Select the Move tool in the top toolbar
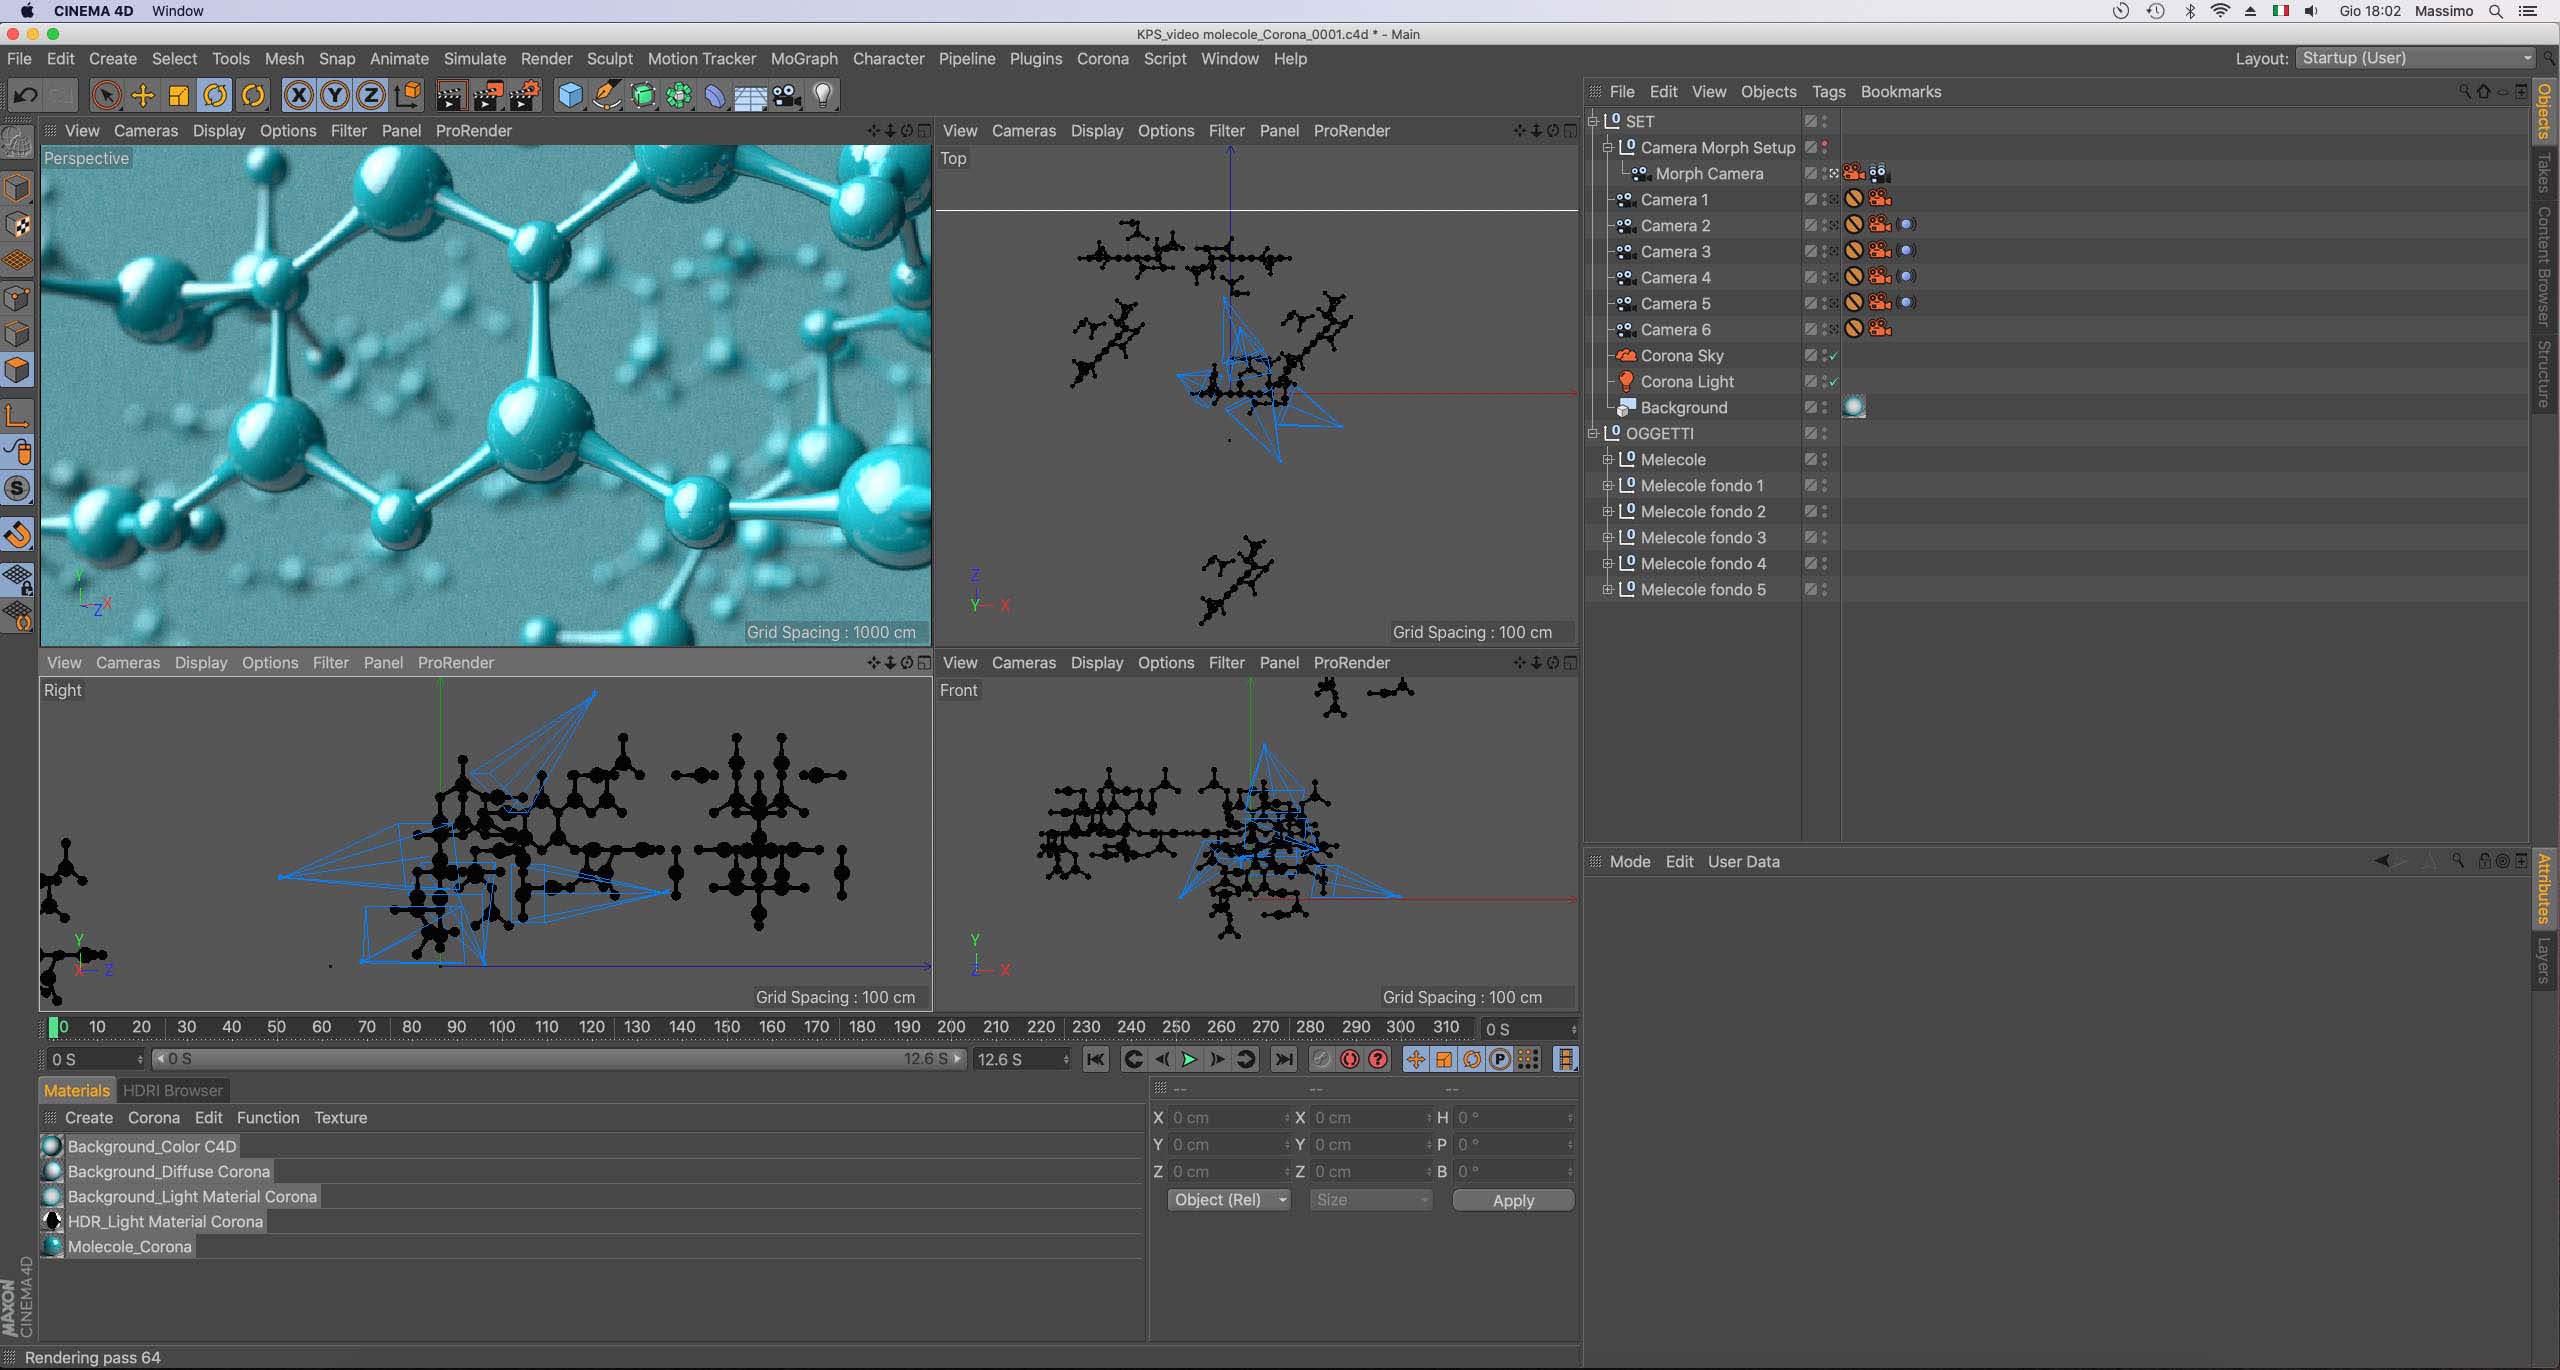2560x1370 pixels. [143, 96]
